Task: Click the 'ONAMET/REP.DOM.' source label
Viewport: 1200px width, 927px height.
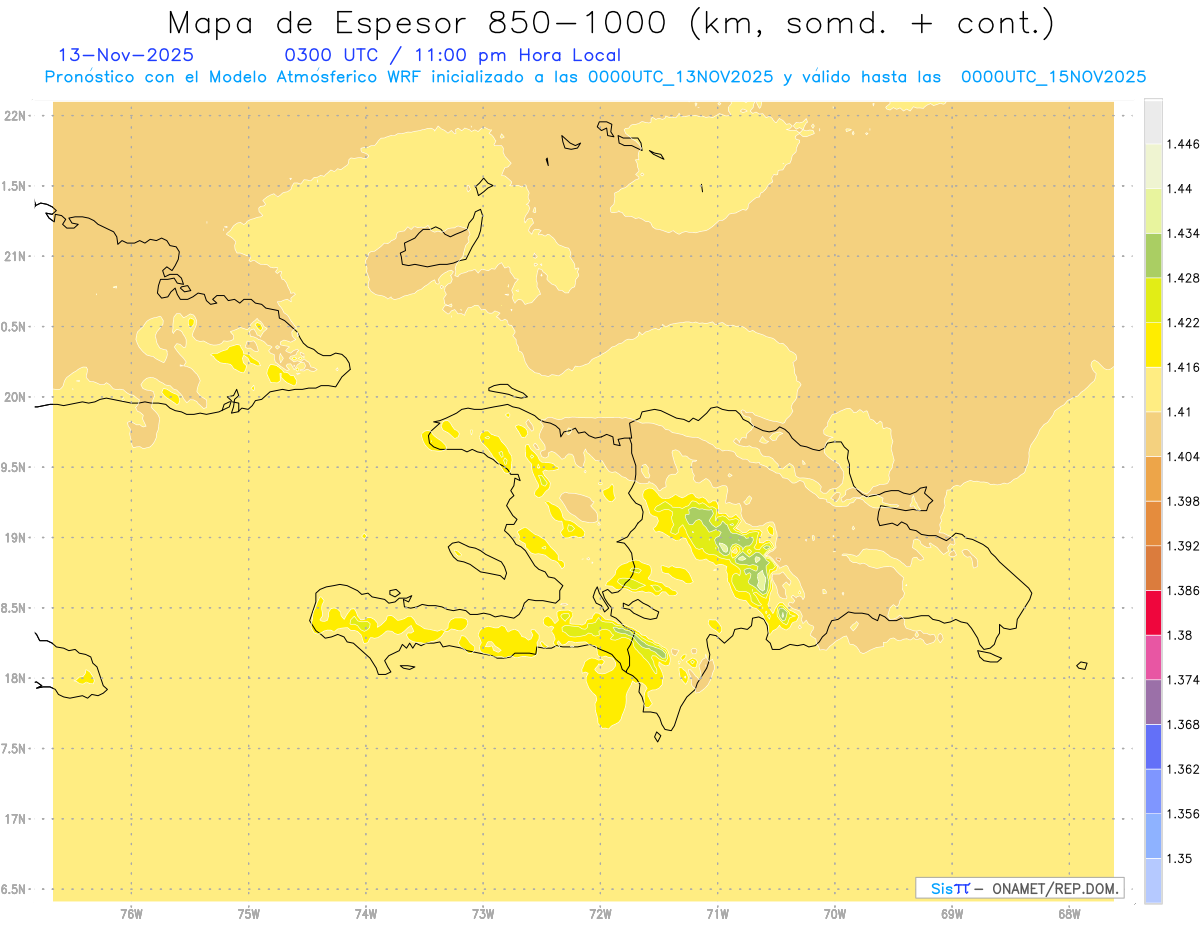Action: [x=1057, y=888]
